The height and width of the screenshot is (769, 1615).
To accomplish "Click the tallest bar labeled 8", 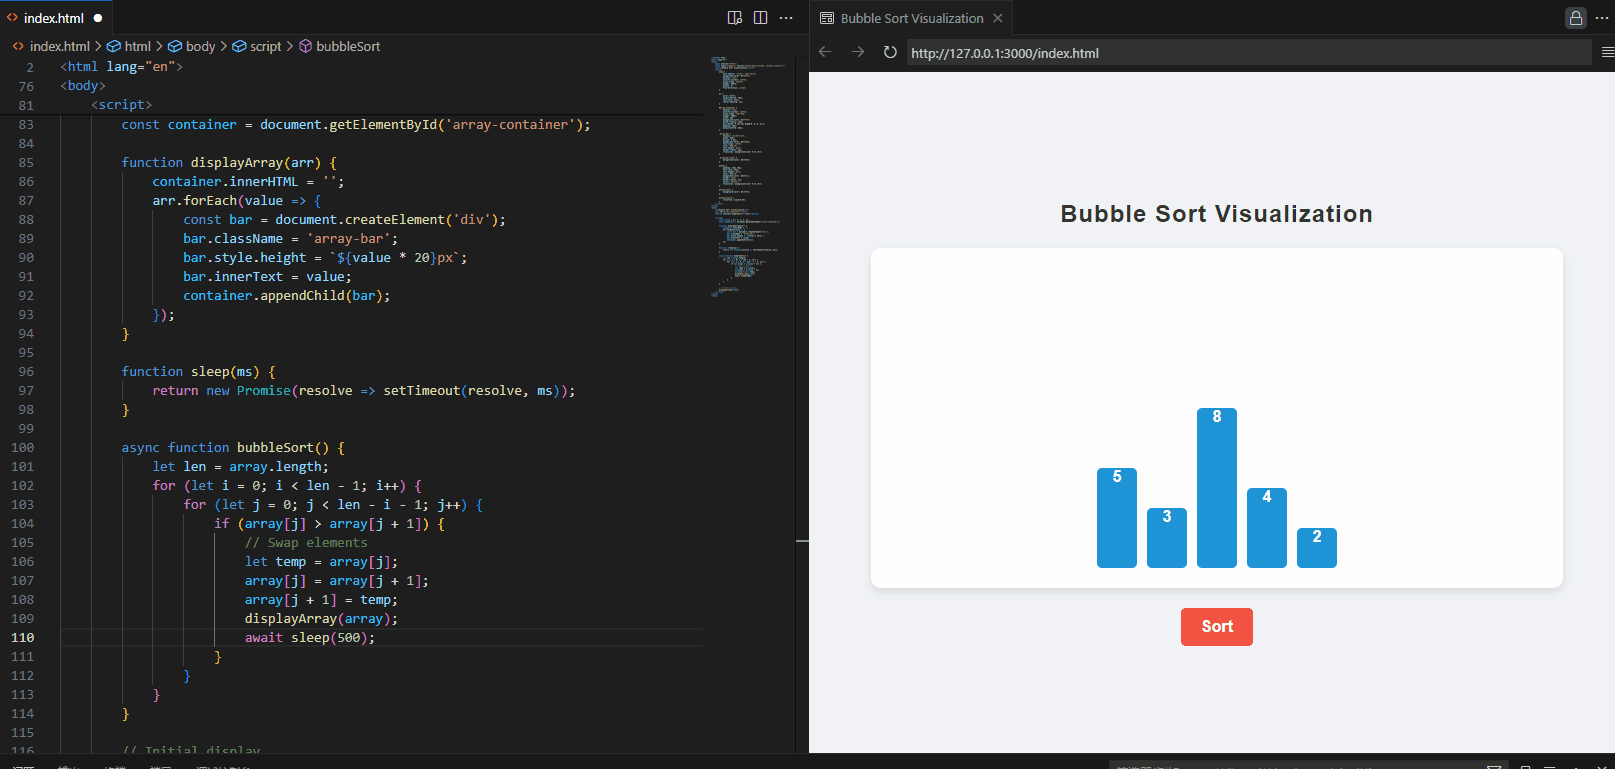I will click(x=1217, y=488).
